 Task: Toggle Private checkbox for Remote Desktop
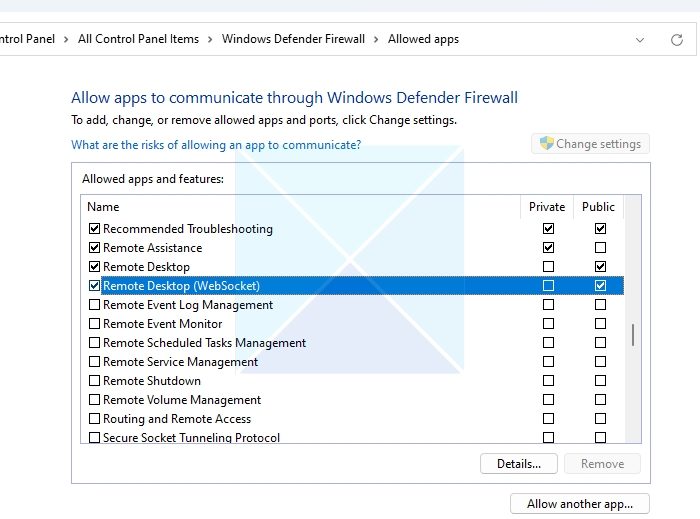pyautogui.click(x=548, y=267)
